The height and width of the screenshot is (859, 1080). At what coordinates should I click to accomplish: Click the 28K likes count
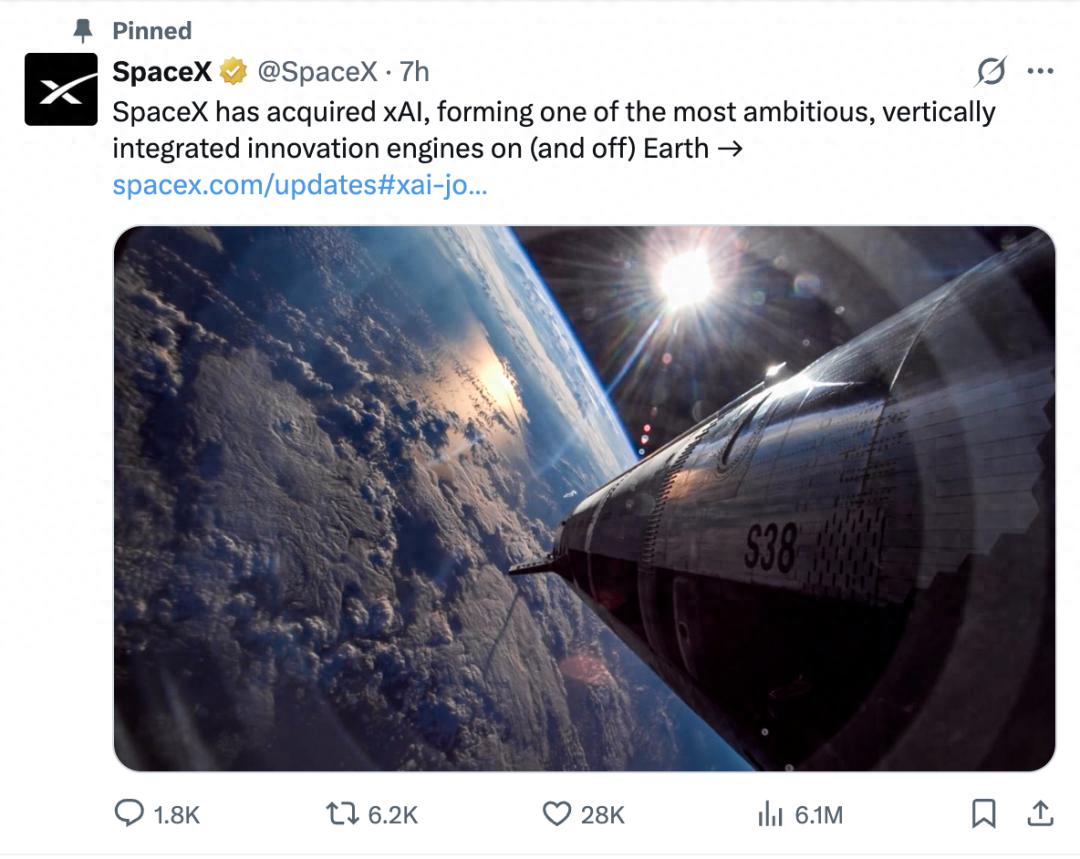tap(602, 815)
